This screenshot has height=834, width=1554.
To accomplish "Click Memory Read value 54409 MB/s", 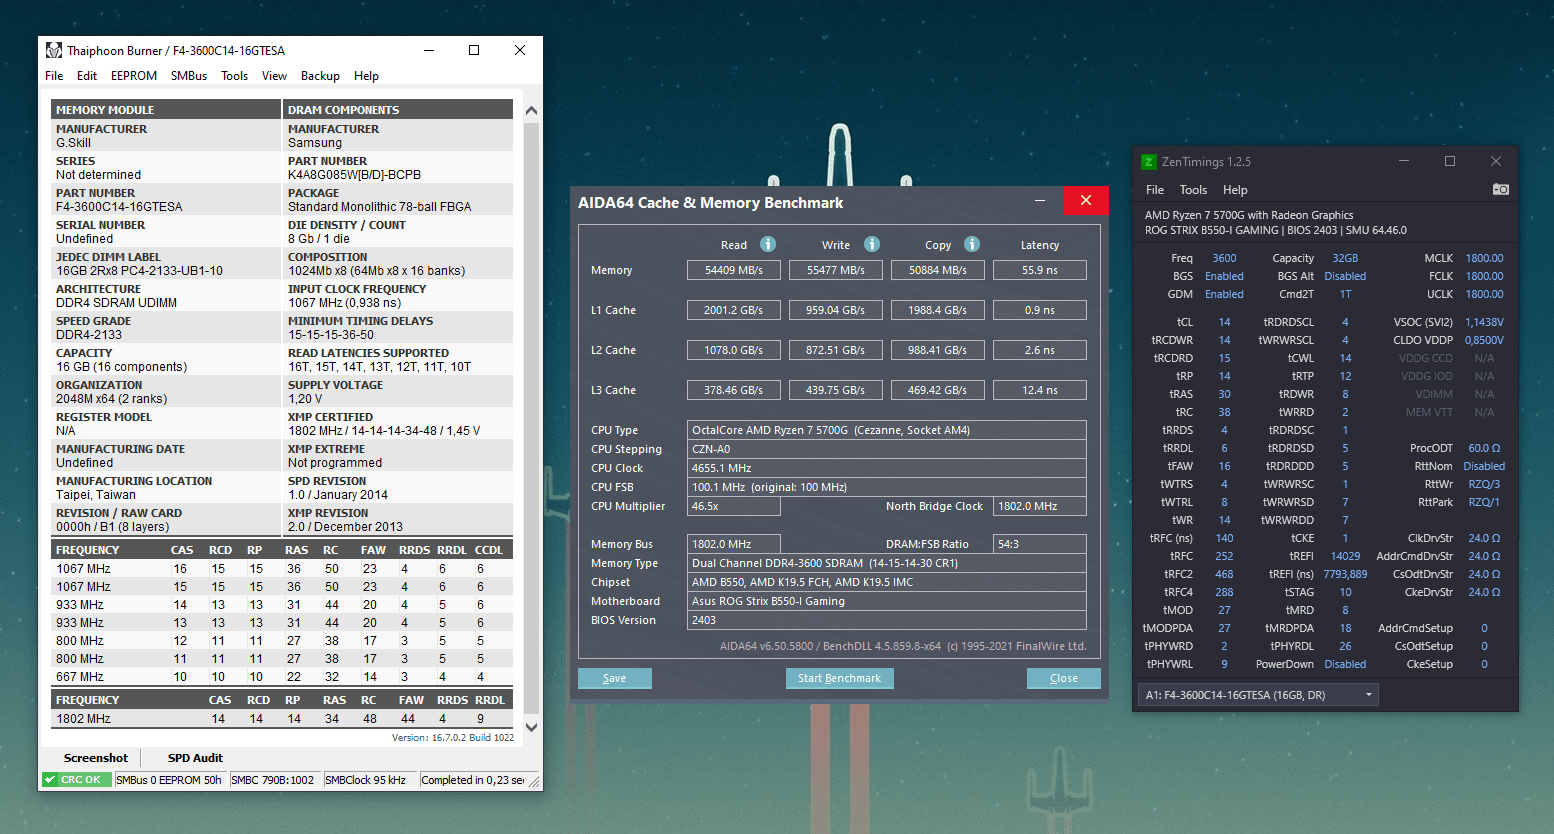I will [x=733, y=270].
